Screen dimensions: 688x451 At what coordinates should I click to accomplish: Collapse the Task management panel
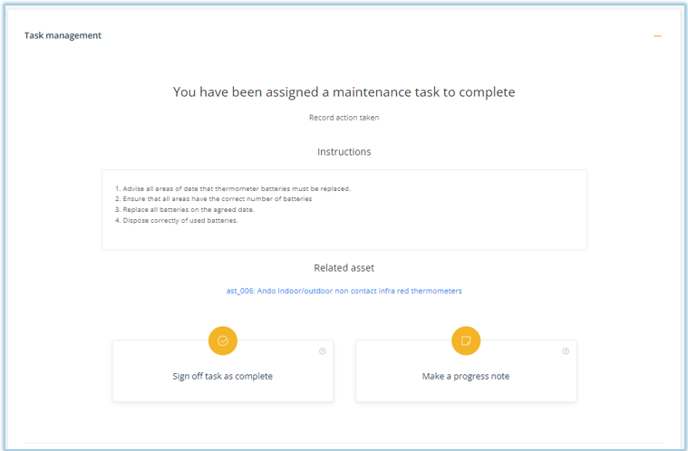click(x=657, y=36)
